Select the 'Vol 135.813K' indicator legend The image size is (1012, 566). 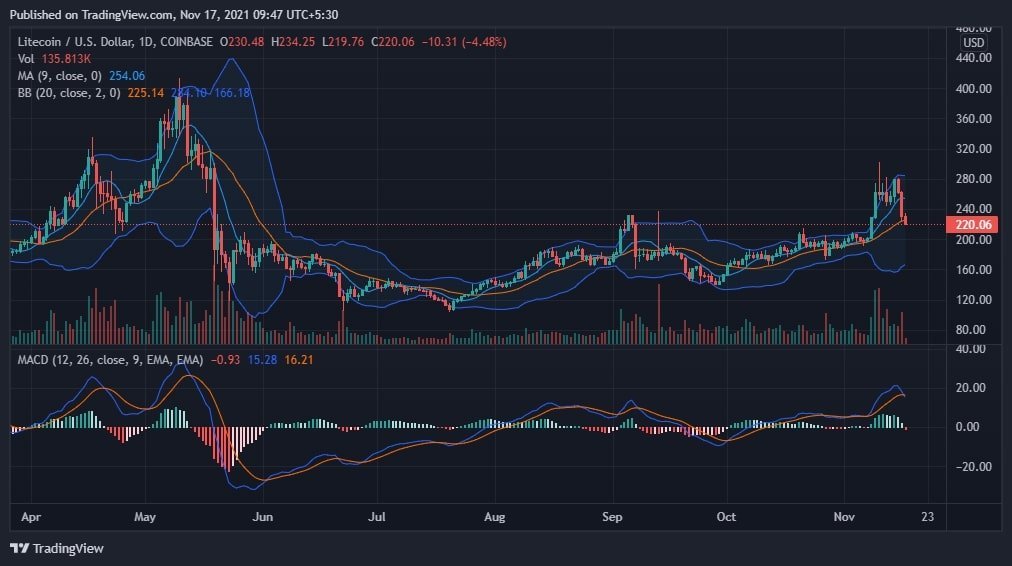click(54, 59)
